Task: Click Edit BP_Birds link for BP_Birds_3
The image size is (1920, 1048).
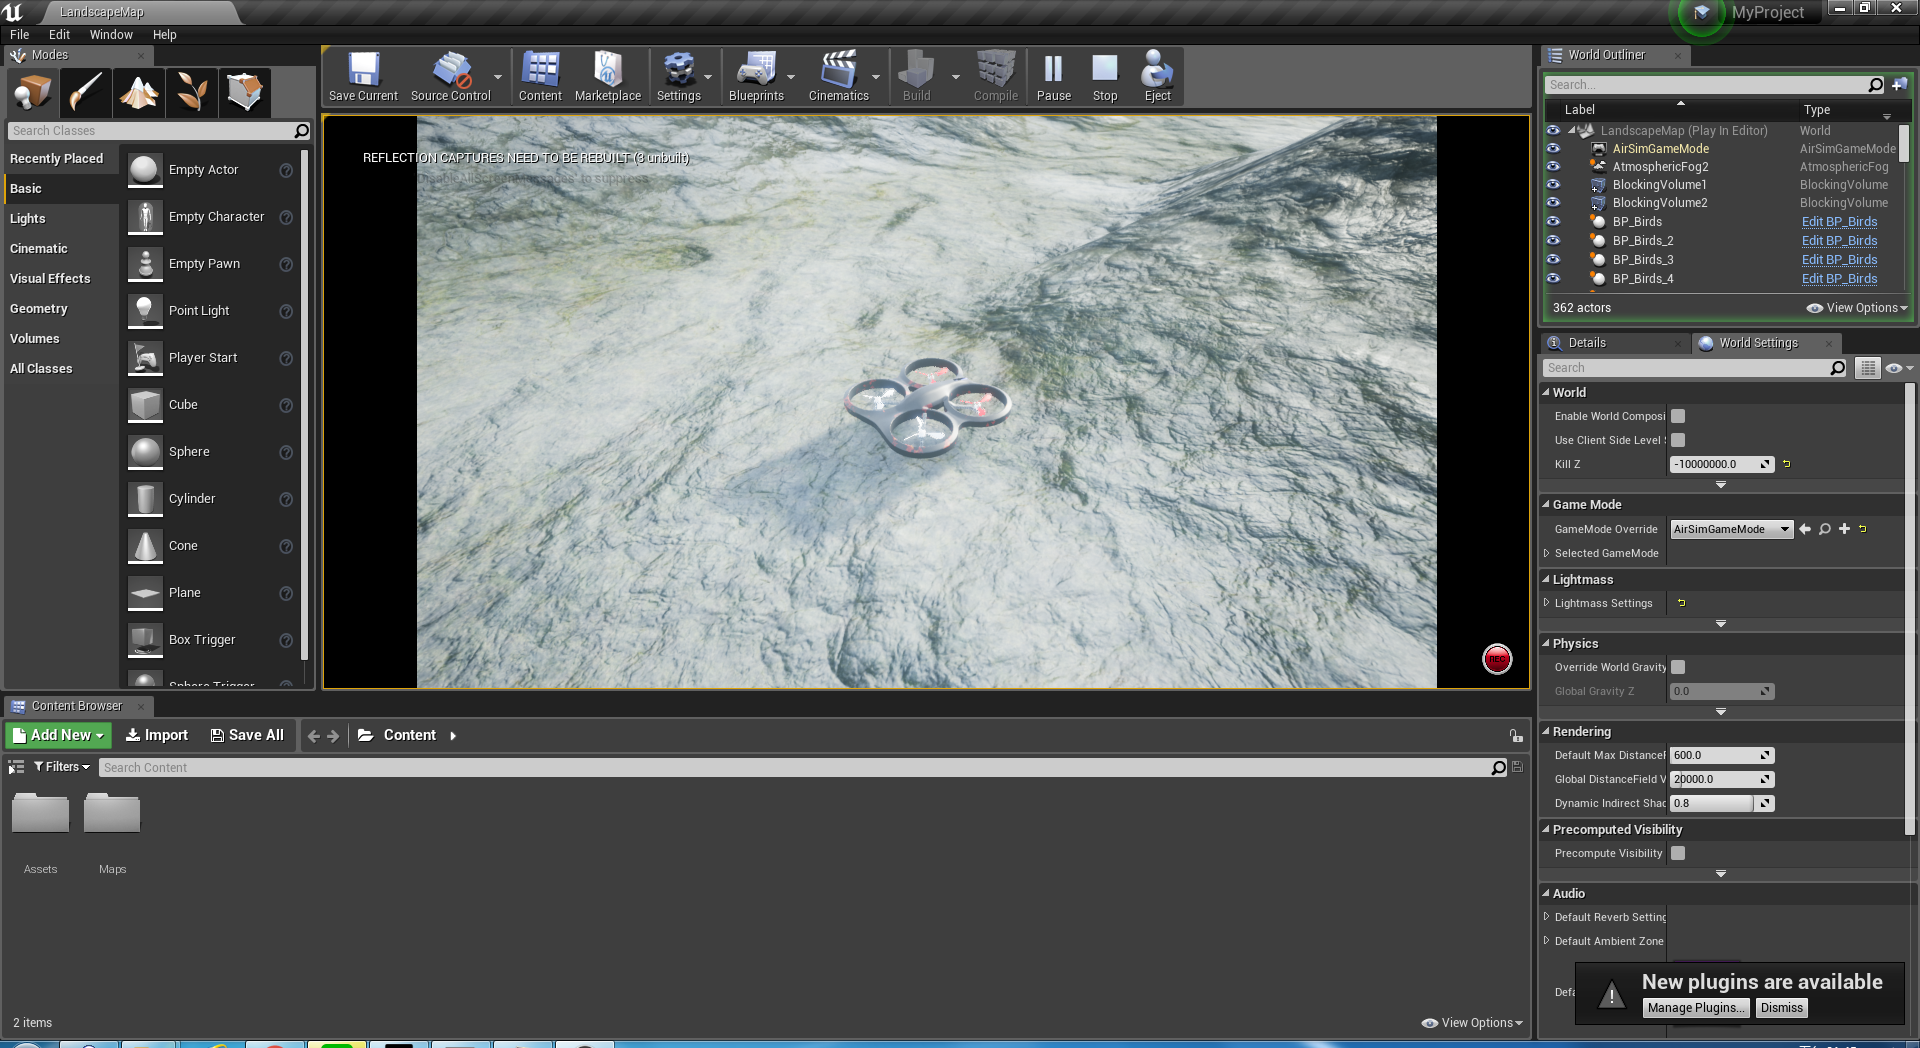Action: click(x=1839, y=260)
